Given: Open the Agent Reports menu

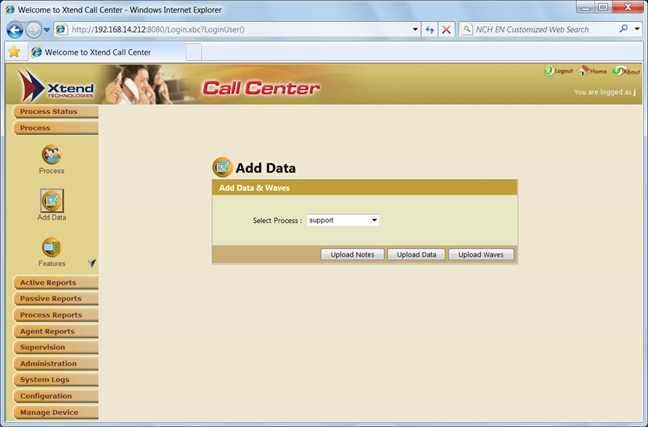Looking at the screenshot, I should (55, 332).
